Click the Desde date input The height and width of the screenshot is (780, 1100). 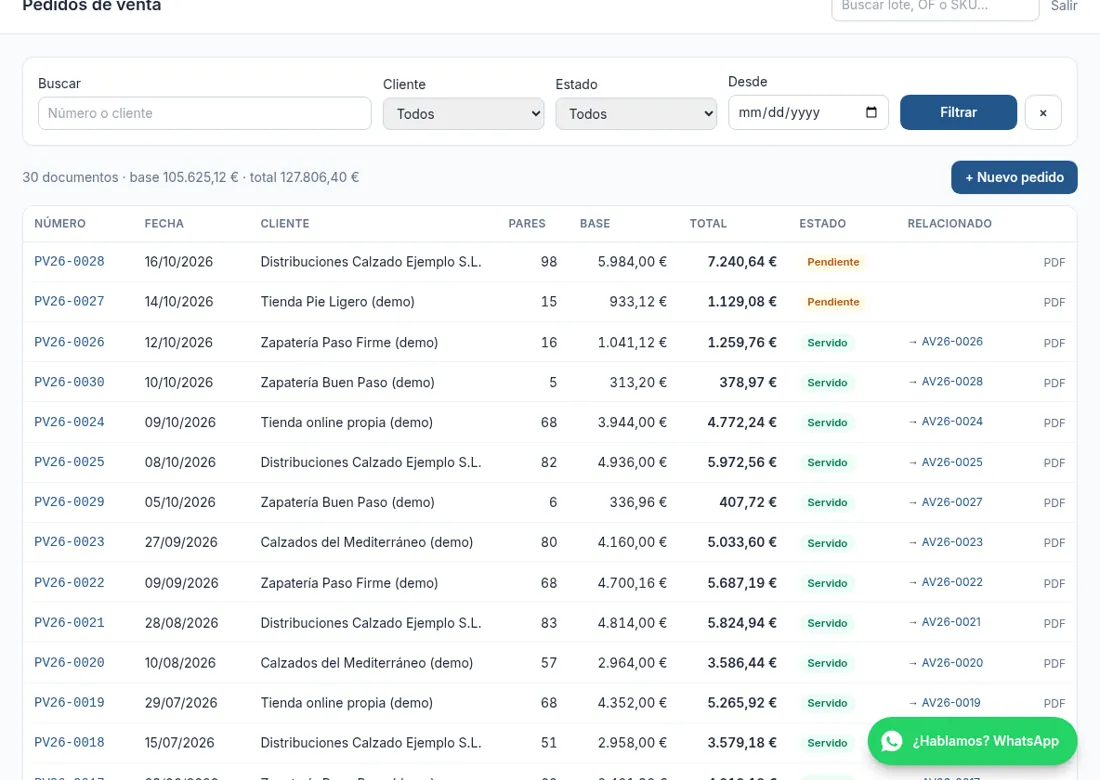click(x=808, y=112)
